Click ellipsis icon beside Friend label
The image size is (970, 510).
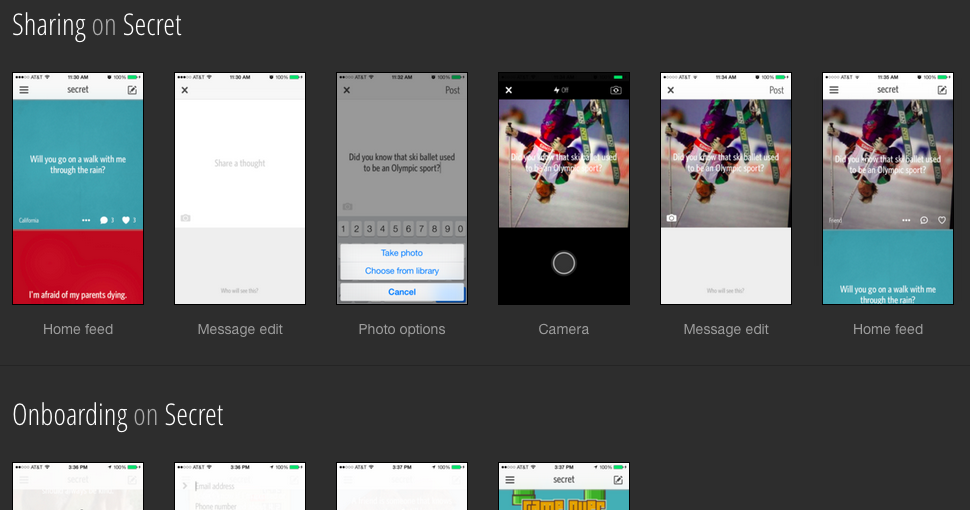click(x=906, y=220)
